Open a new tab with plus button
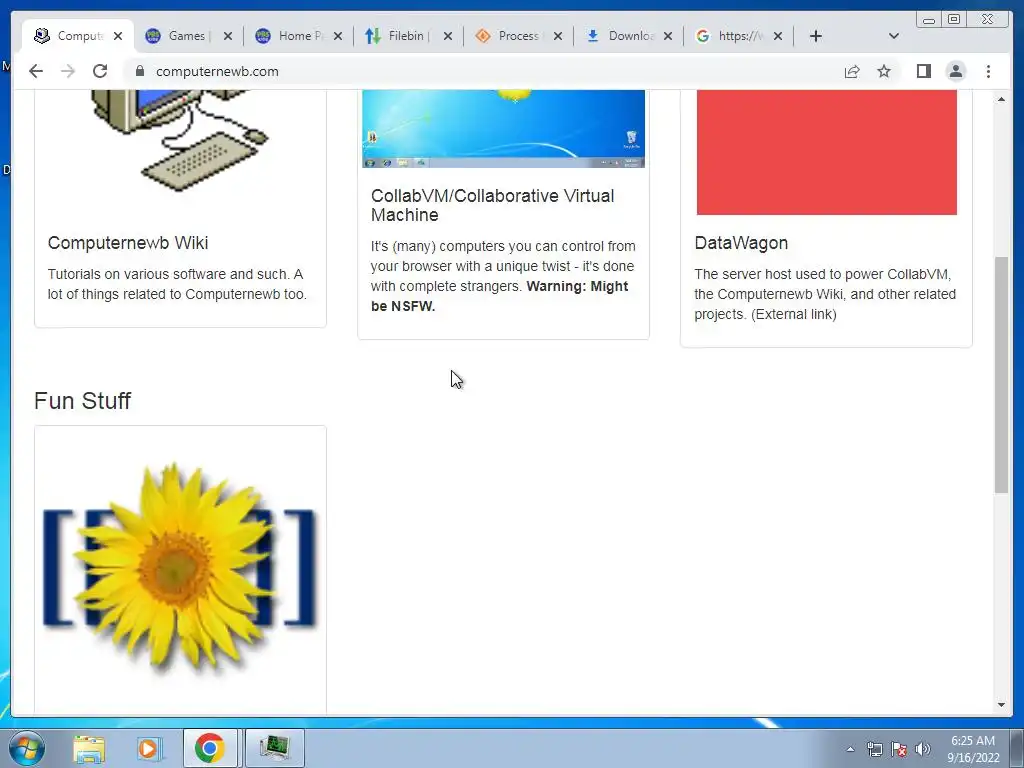This screenshot has height=768, width=1024. (x=816, y=36)
